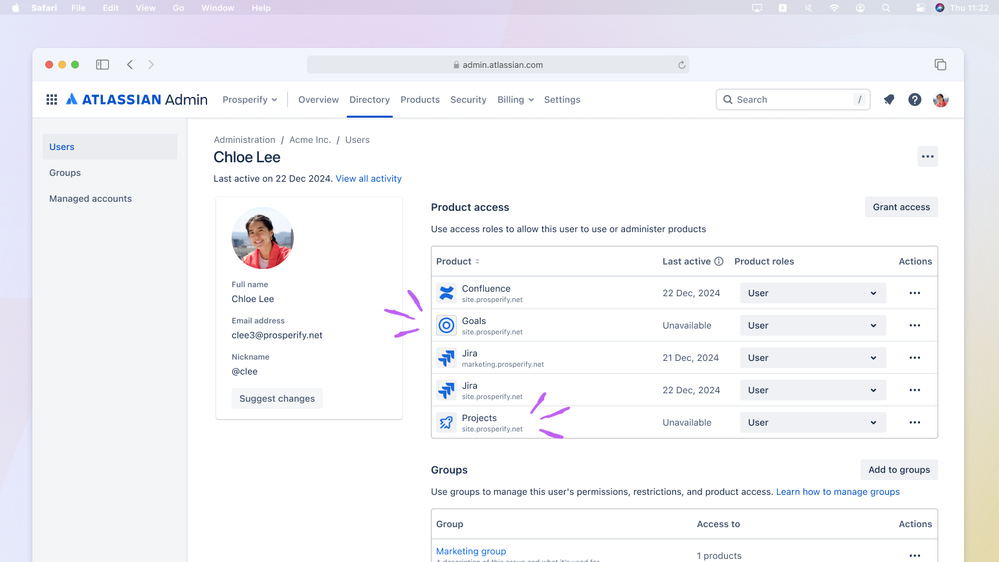
Task: Open the user profile avatar menu
Action: [x=940, y=99]
